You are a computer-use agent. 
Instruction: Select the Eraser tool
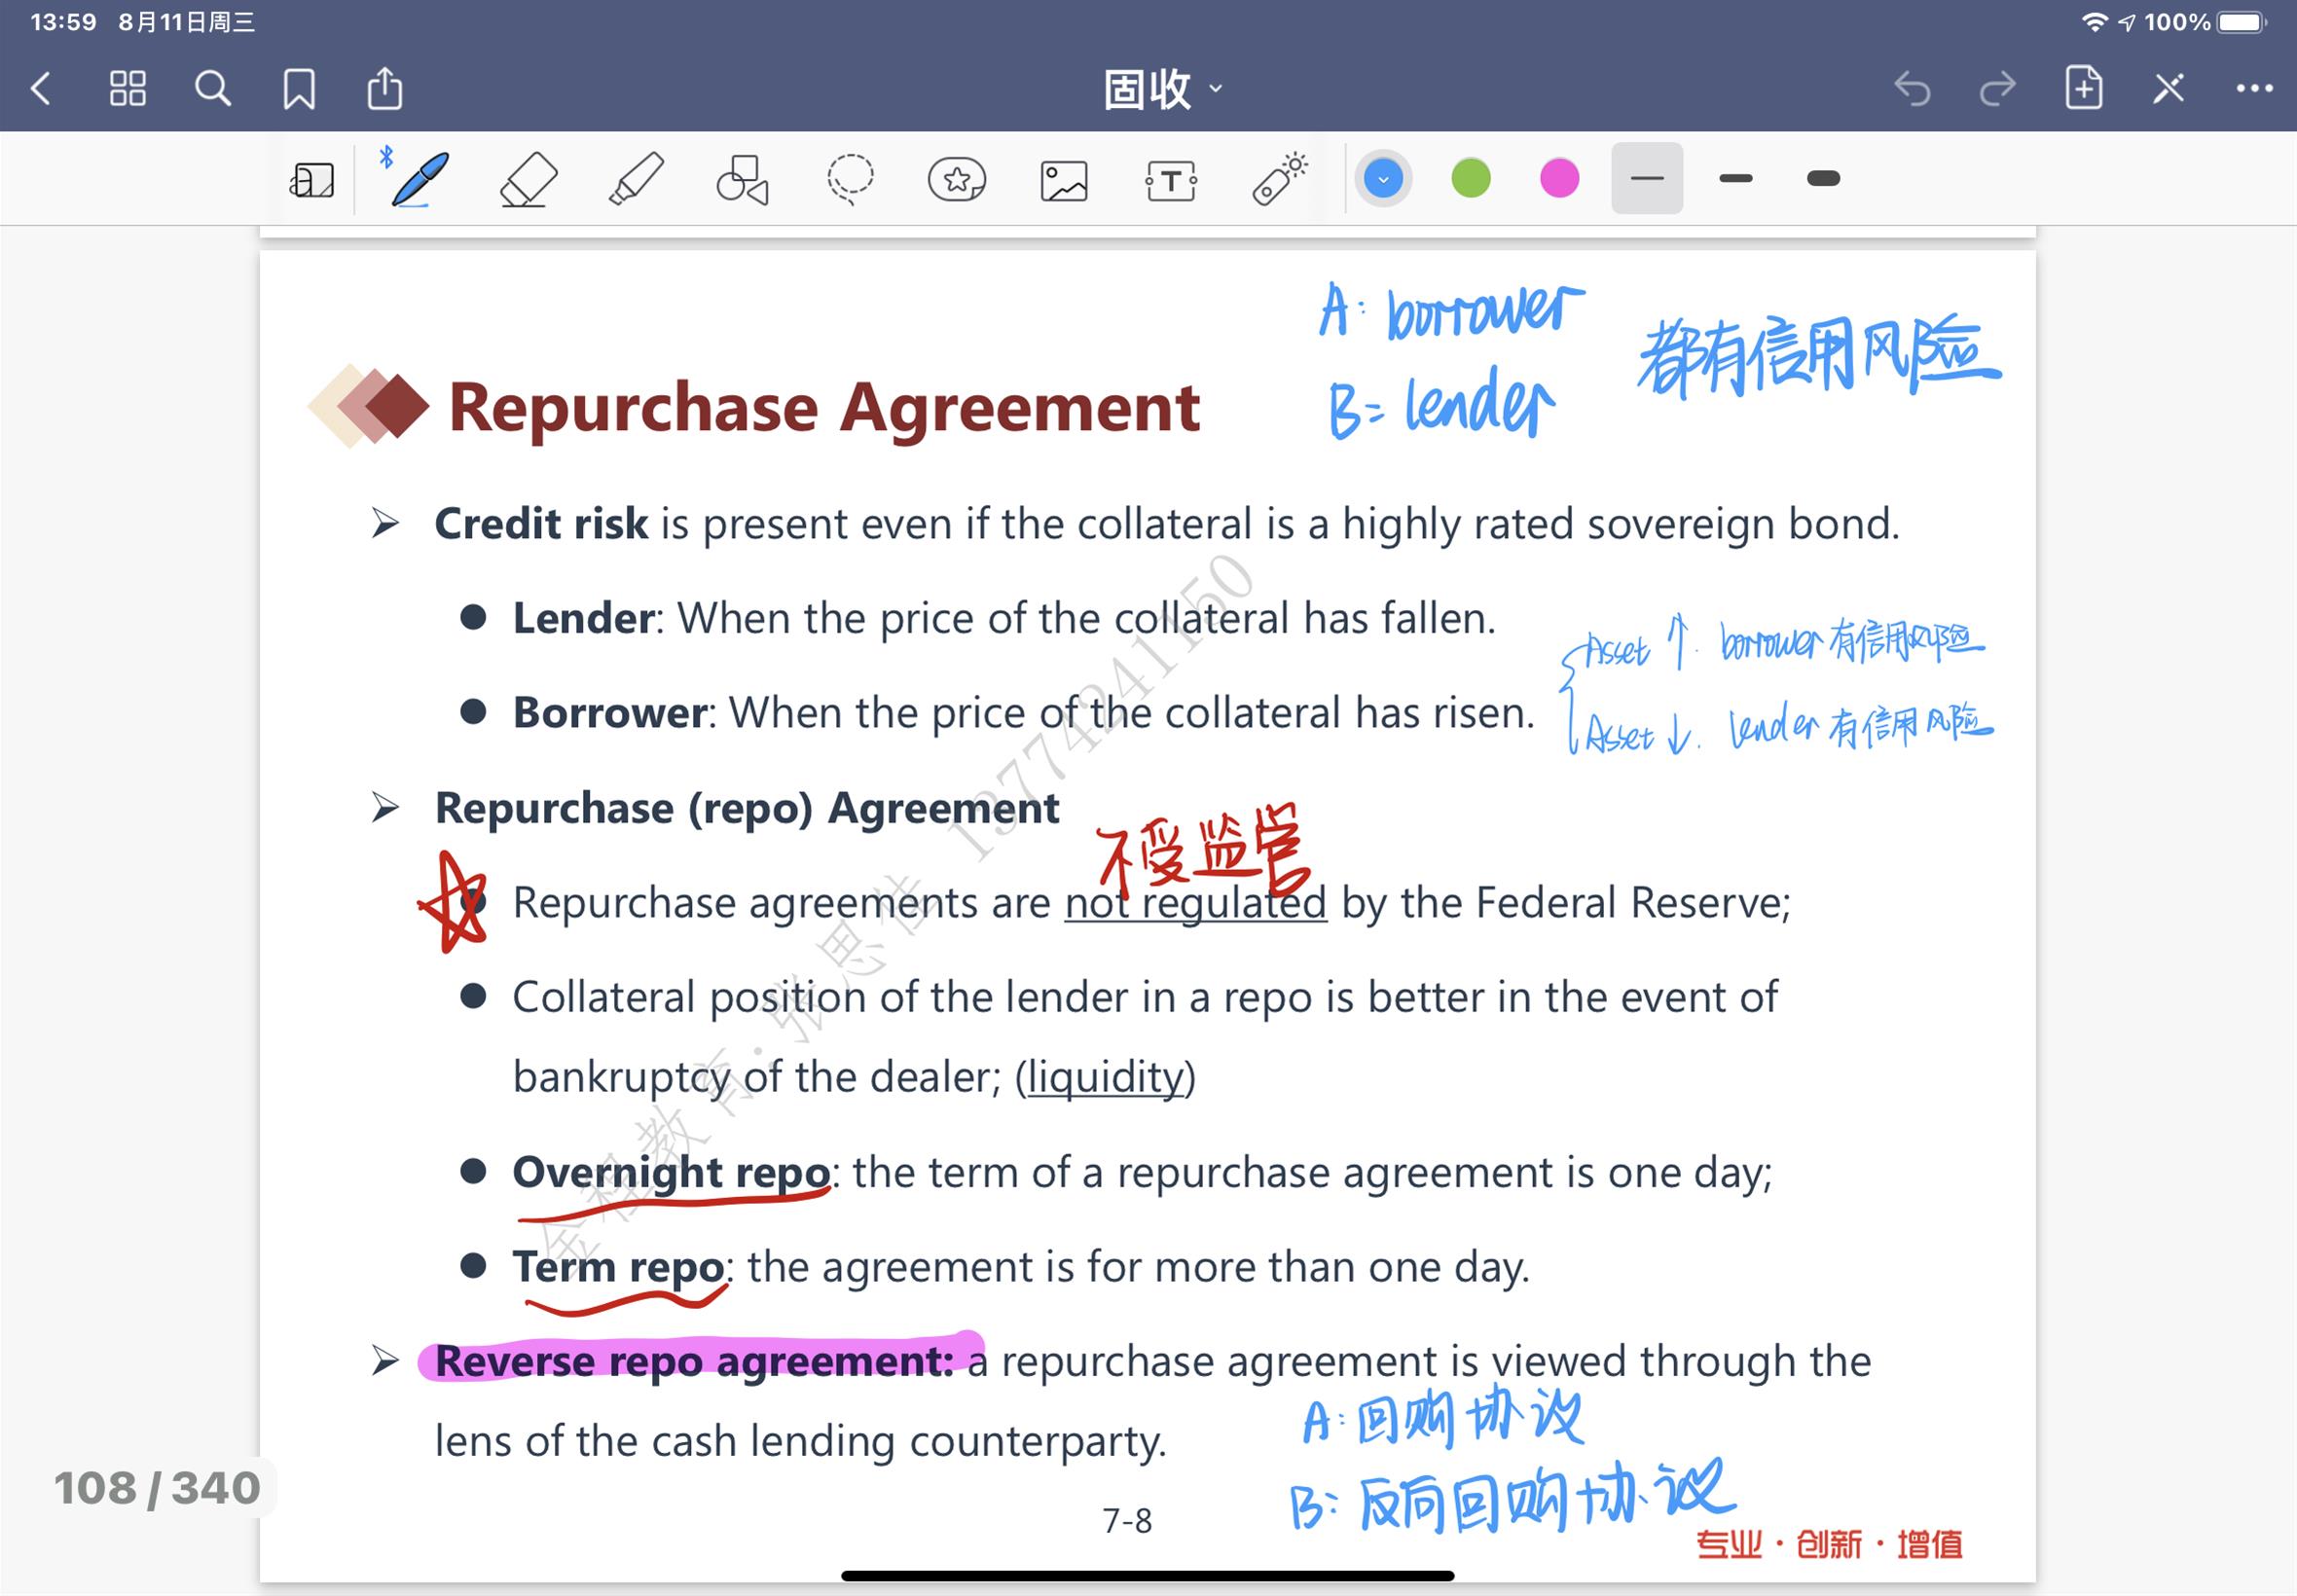tap(528, 180)
